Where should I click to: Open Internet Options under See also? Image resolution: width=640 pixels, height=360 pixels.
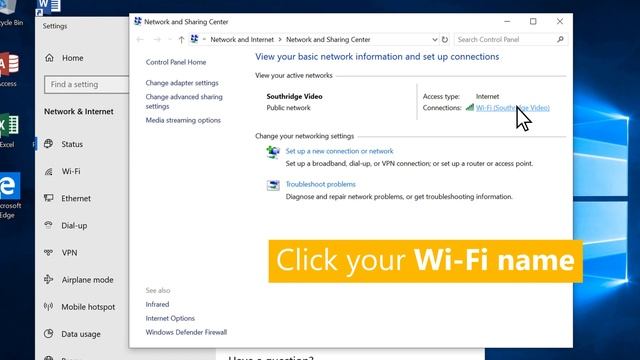tap(170, 318)
